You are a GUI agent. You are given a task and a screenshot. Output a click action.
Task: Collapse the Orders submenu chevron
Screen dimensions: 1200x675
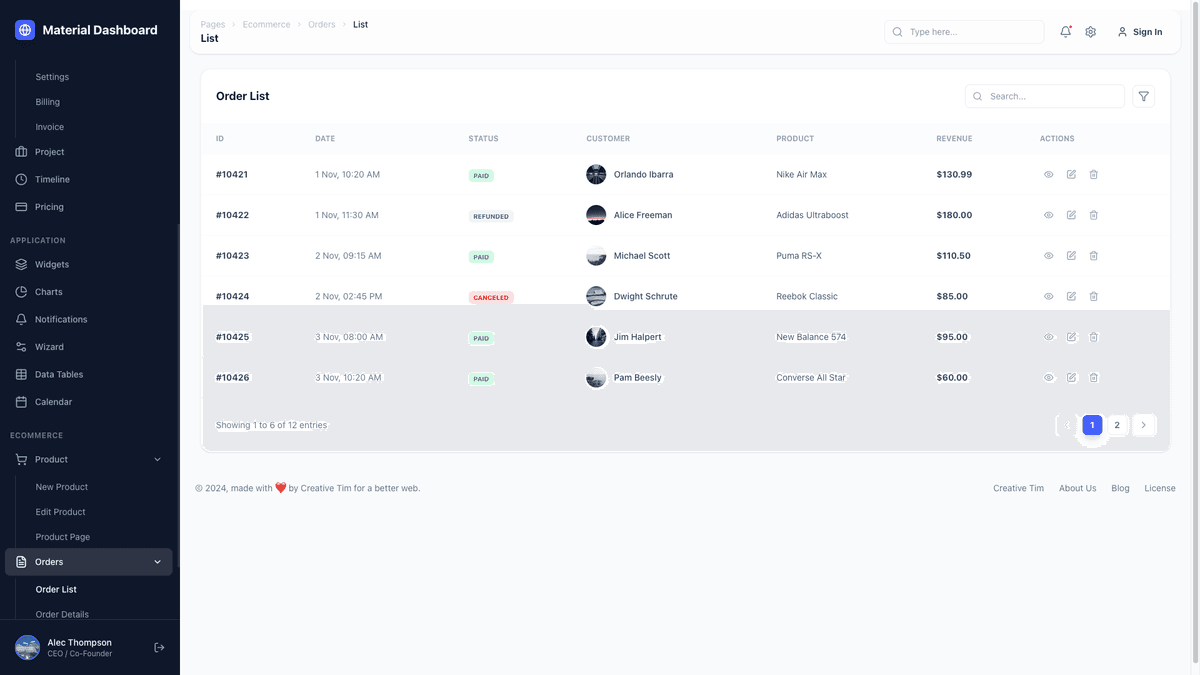(157, 561)
